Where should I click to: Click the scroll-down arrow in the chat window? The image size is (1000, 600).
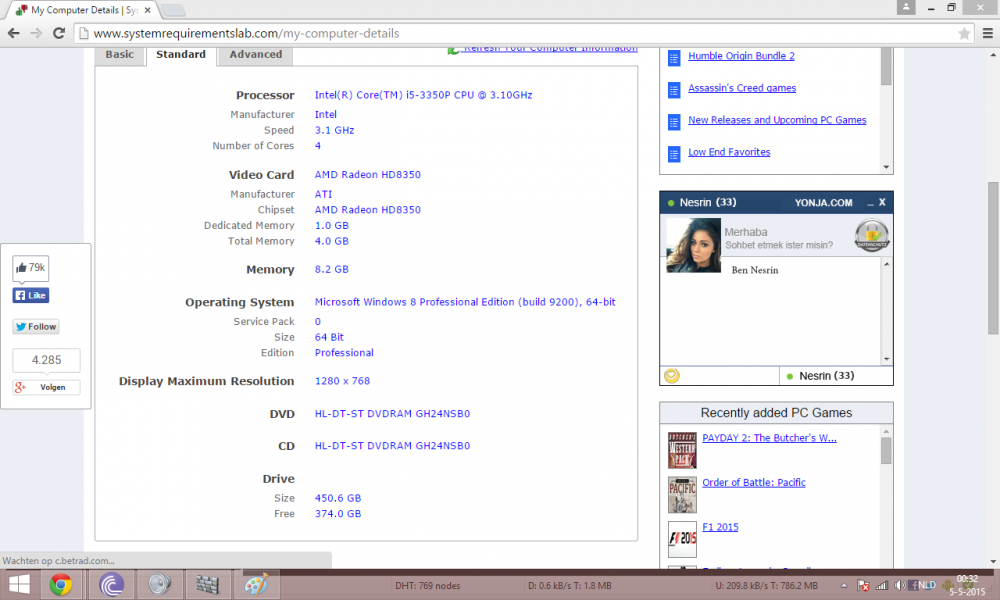(886, 359)
